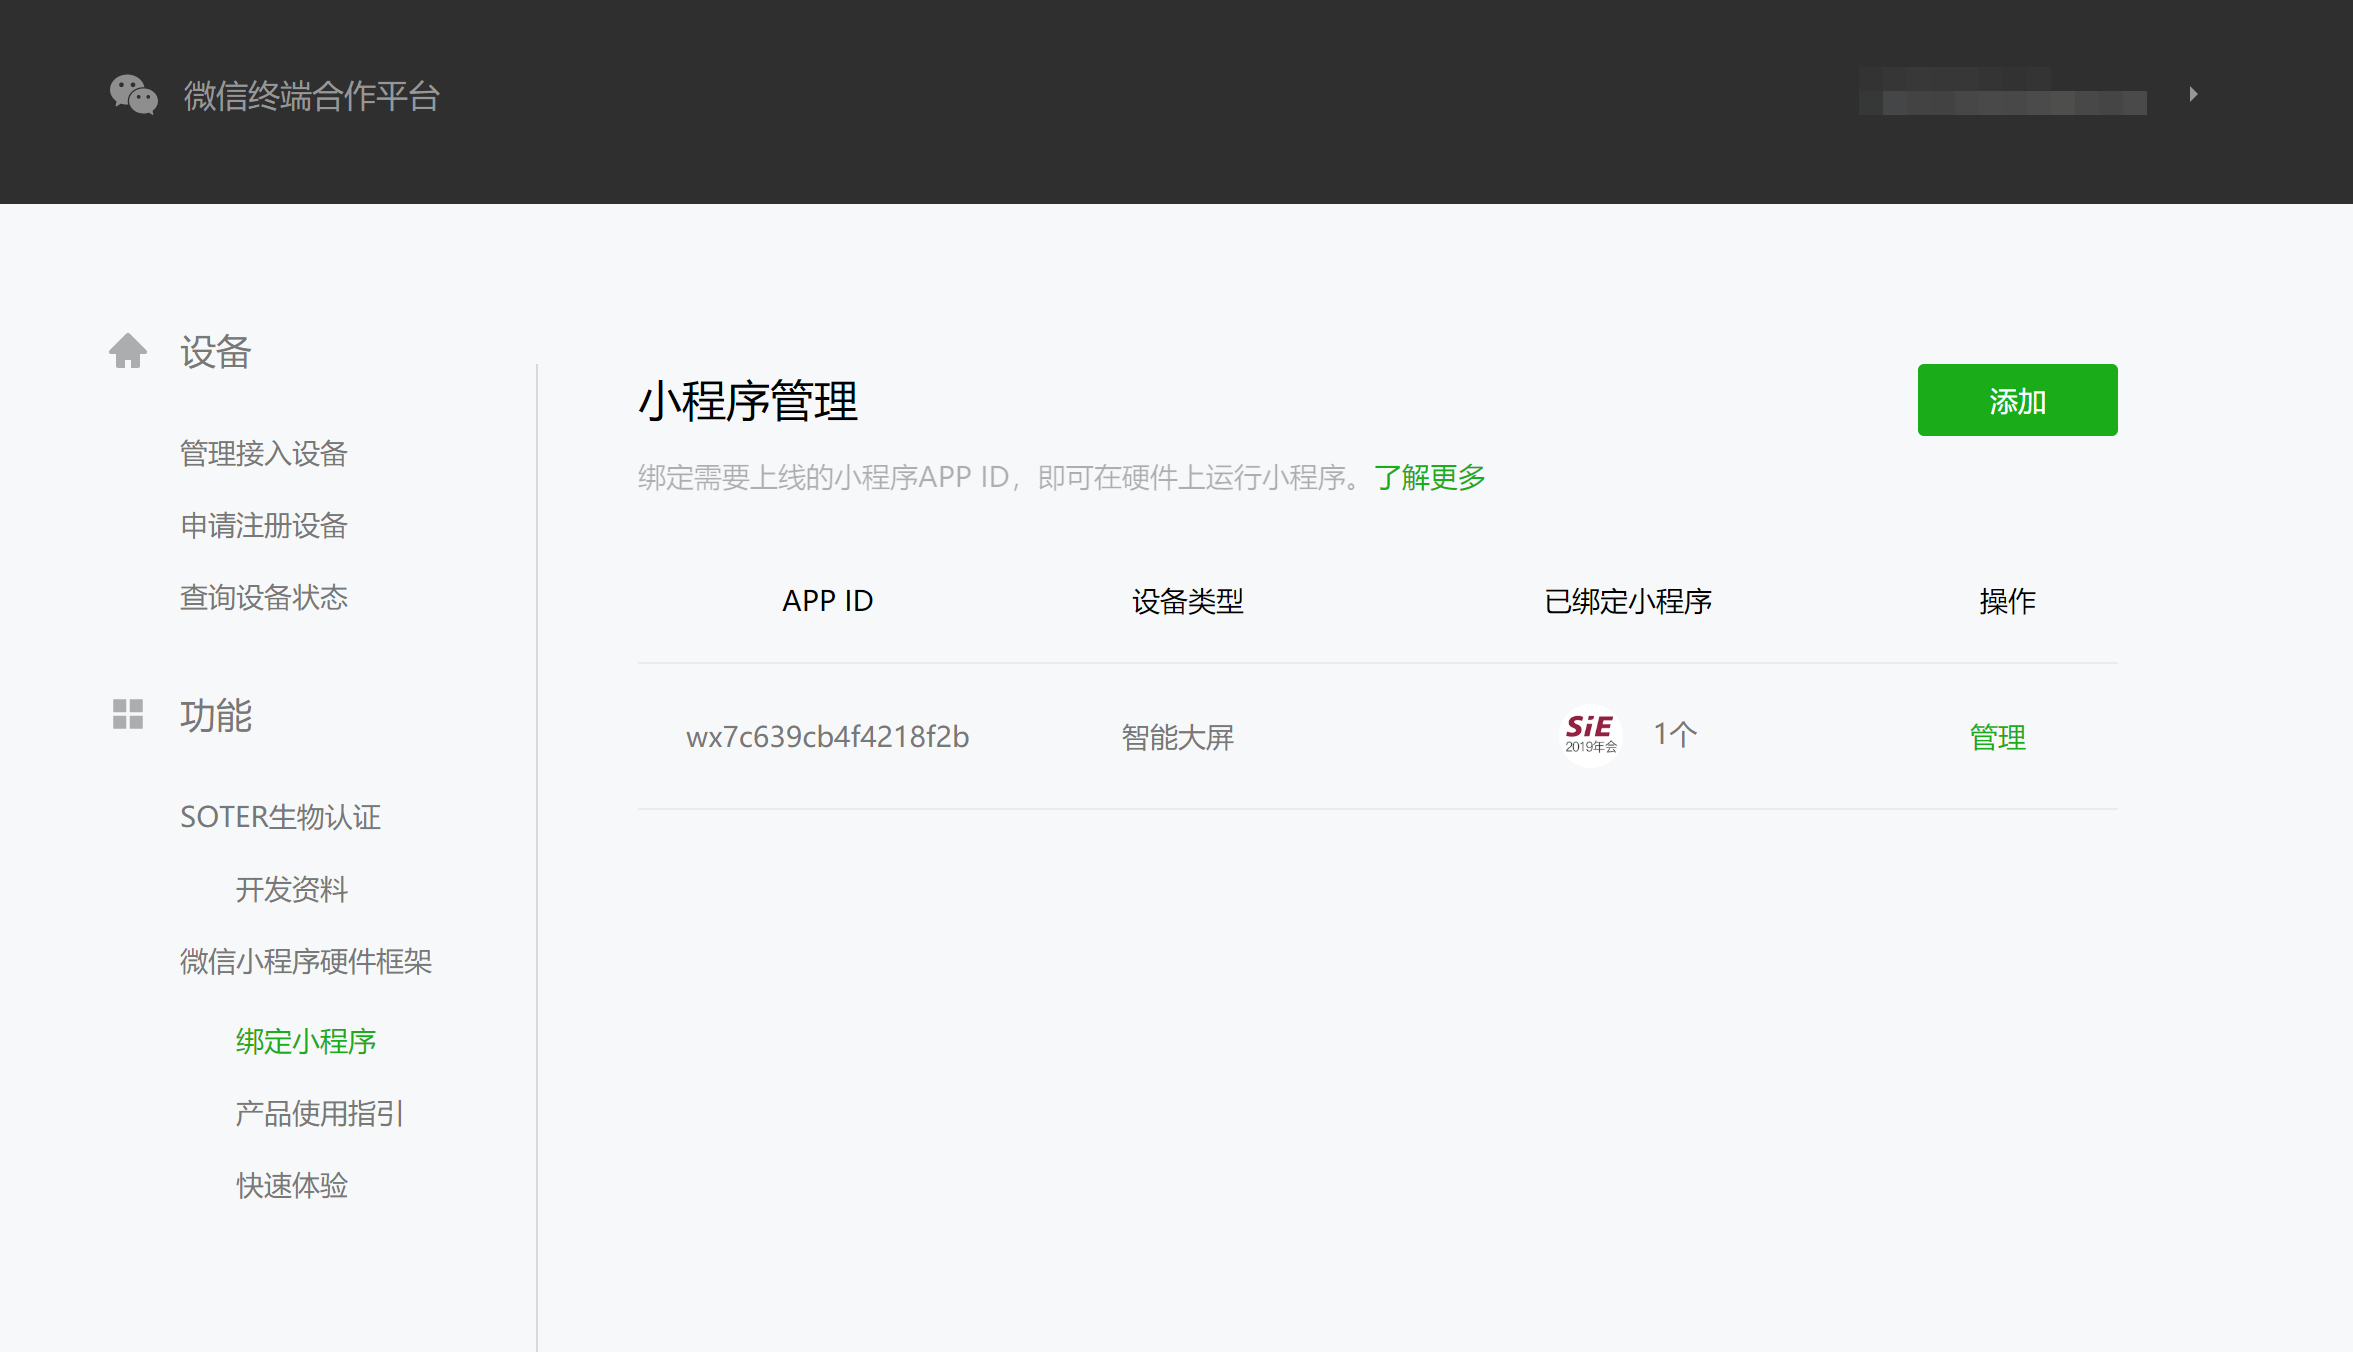Open 开发资料 sub-item

click(x=292, y=889)
